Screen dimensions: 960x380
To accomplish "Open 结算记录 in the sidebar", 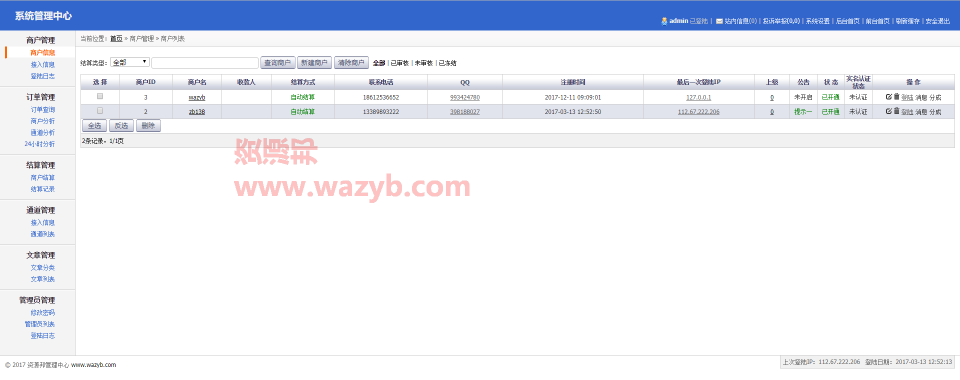I will (x=43, y=189).
